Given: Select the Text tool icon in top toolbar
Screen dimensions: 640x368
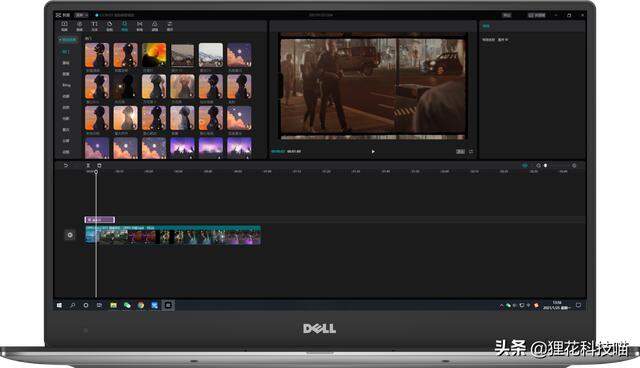Looking at the screenshot, I should 94,26.
